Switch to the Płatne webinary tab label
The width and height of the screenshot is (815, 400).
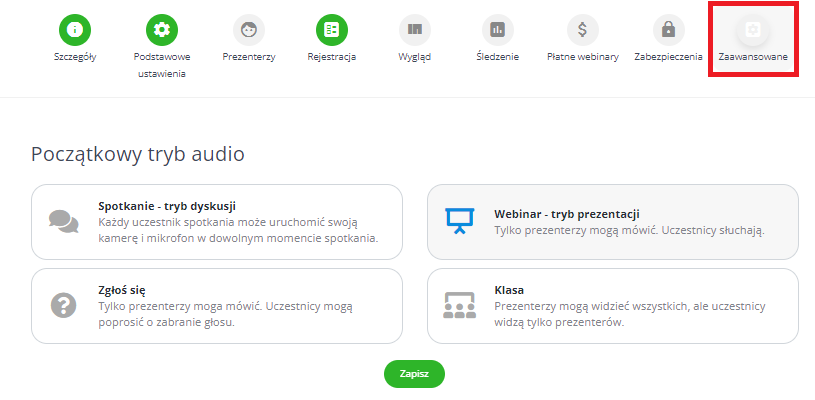click(582, 57)
